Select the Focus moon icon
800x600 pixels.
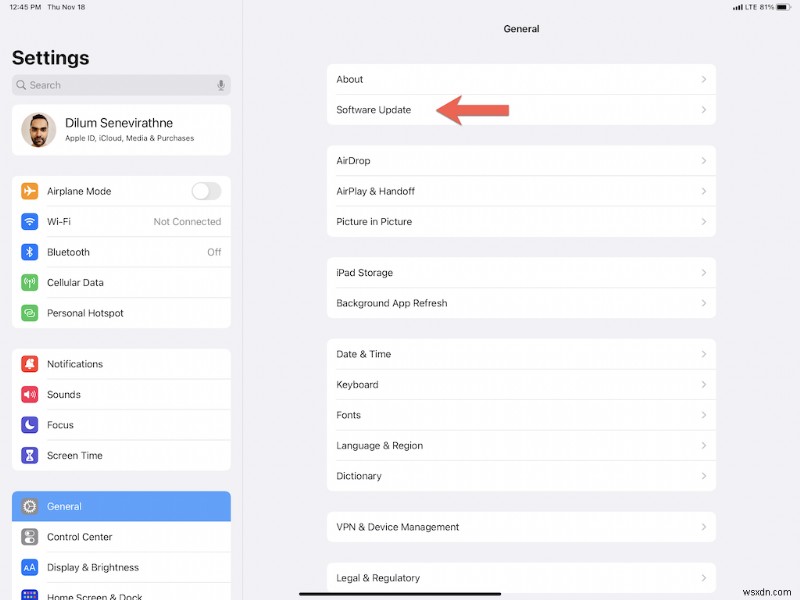click(x=29, y=425)
